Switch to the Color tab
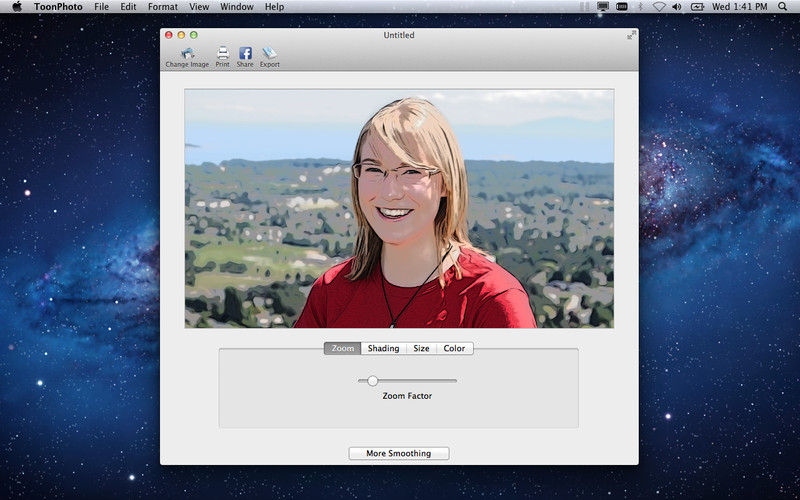800x500 pixels. tap(455, 348)
